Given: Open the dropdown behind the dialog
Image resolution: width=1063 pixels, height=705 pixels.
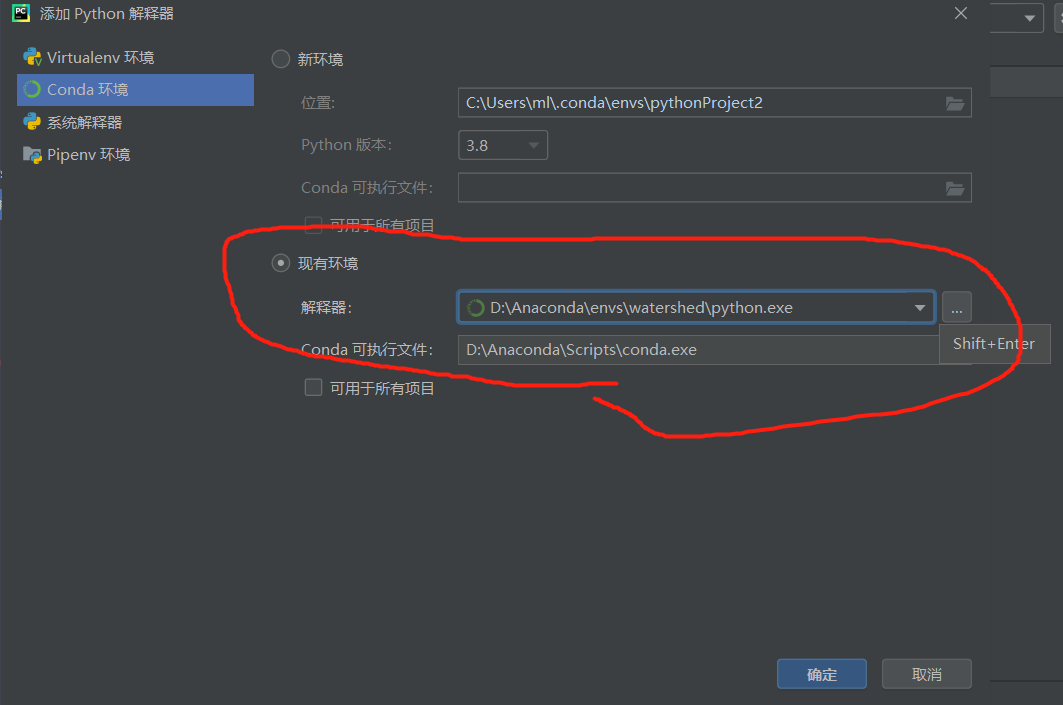Looking at the screenshot, I should (1029, 18).
